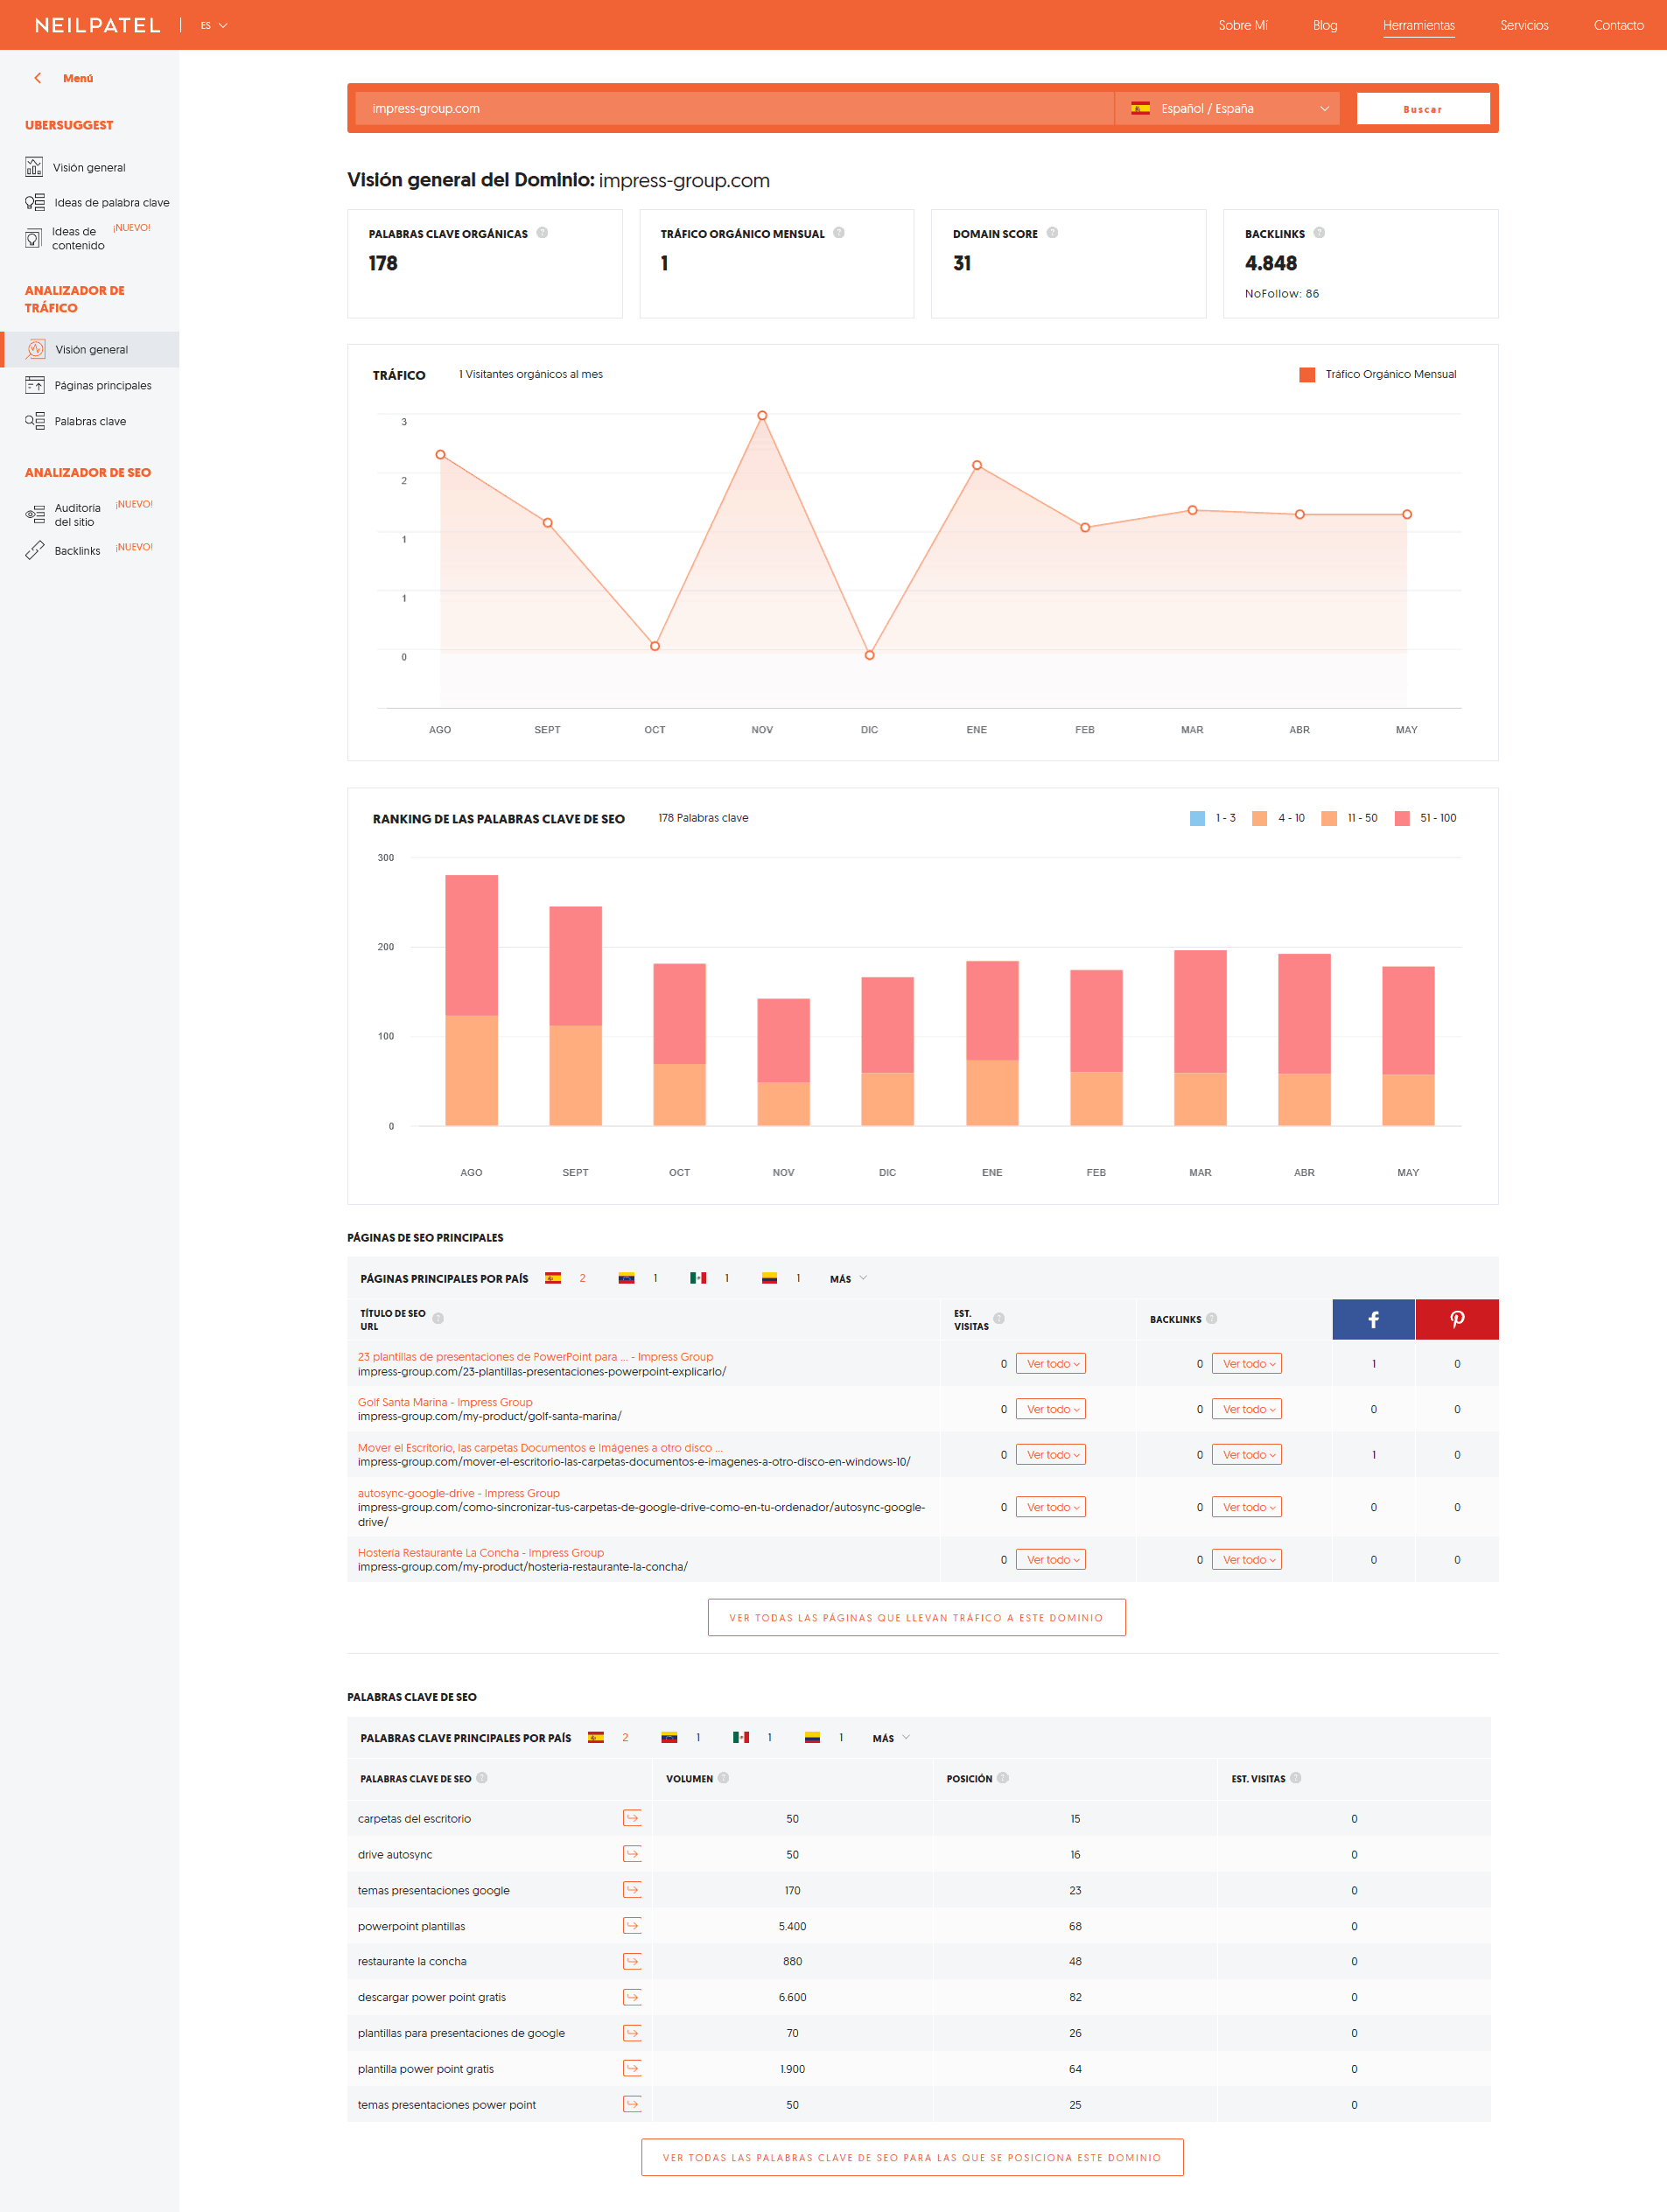Click Venezuela flag in Palabras clave por país
Image resolution: width=1667 pixels, height=2212 pixels.
tap(669, 1737)
